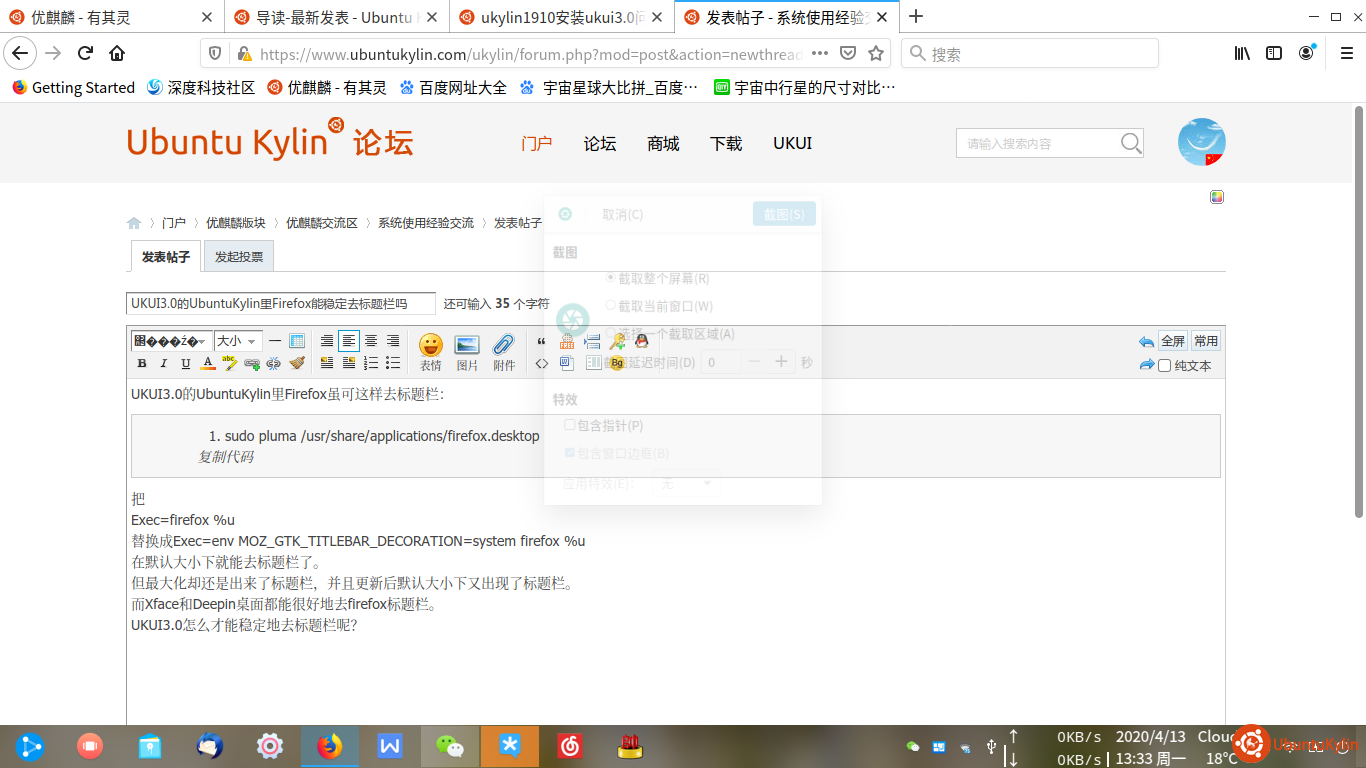This screenshot has height=768, width=1366.
Task: Reload the current page in Firefox
Action: [x=86, y=53]
